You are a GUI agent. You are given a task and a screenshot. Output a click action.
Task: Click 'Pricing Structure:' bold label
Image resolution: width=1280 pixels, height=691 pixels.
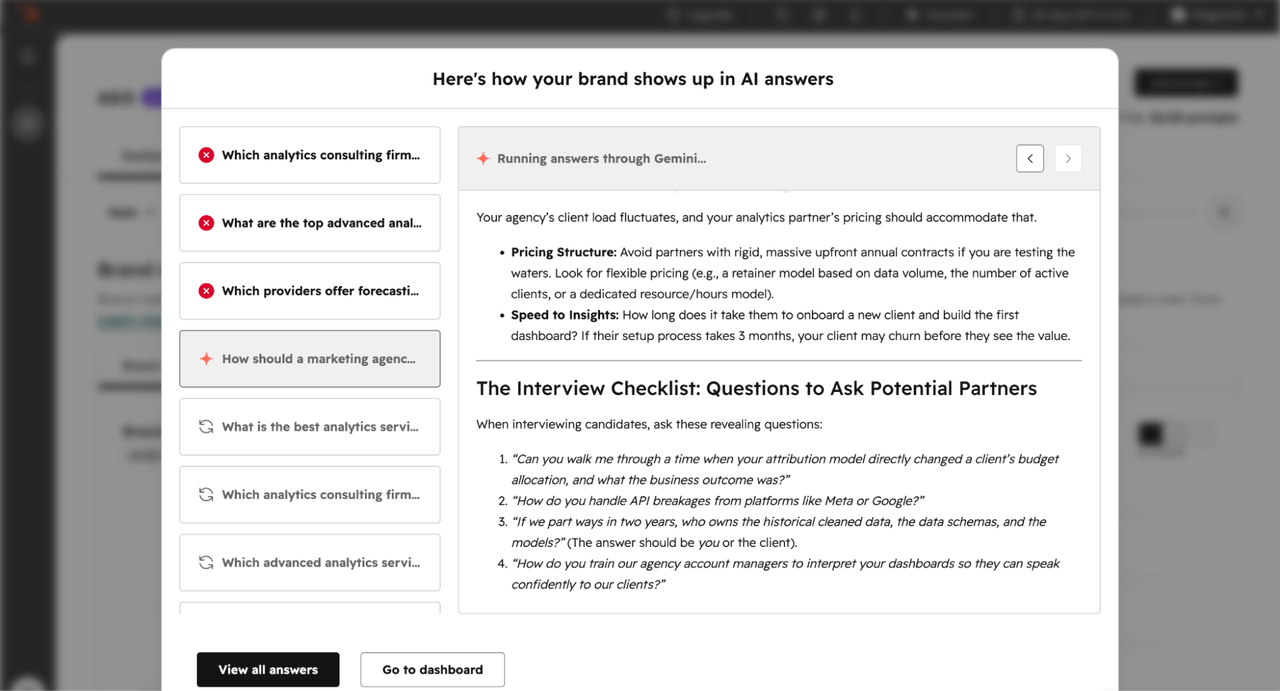click(x=563, y=252)
